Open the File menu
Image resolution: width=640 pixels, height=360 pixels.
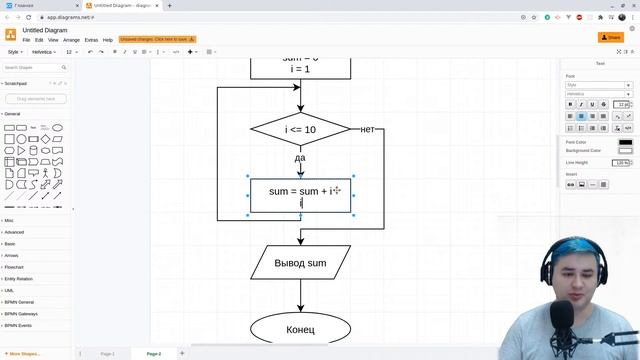tap(26, 40)
